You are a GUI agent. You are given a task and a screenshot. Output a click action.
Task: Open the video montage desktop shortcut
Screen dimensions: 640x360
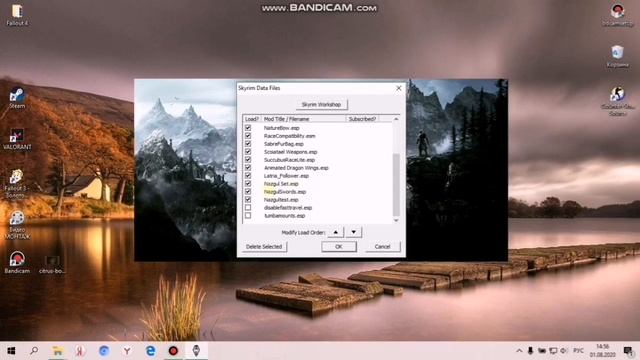[x=17, y=224]
